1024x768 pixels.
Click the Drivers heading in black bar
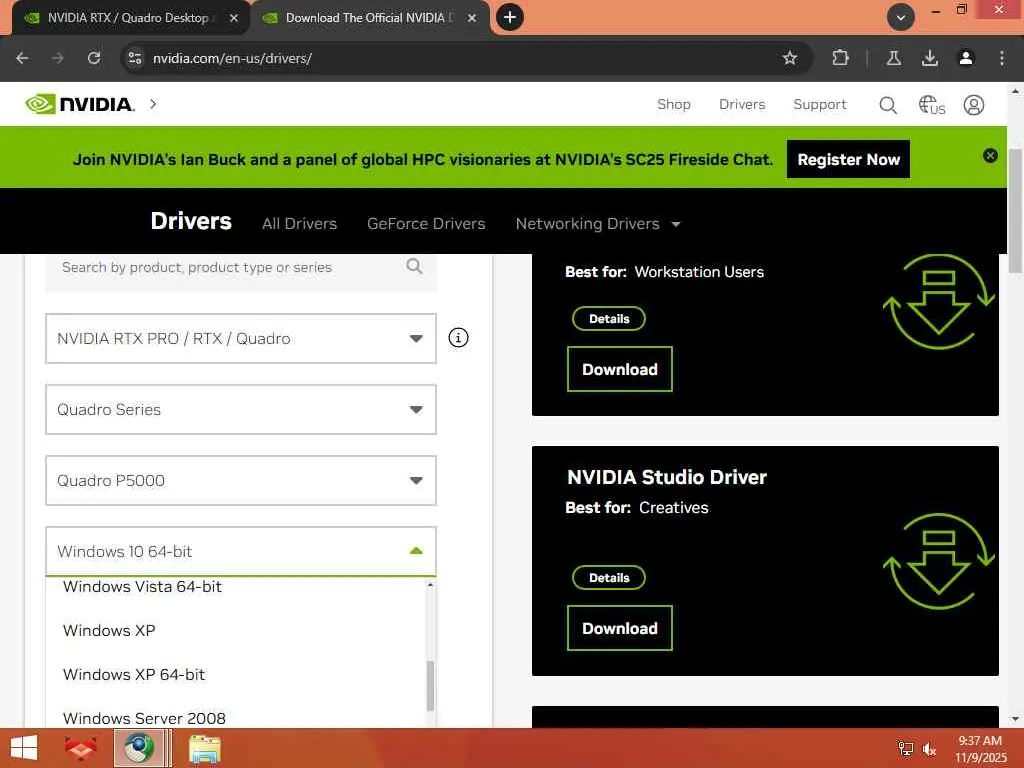click(x=191, y=221)
